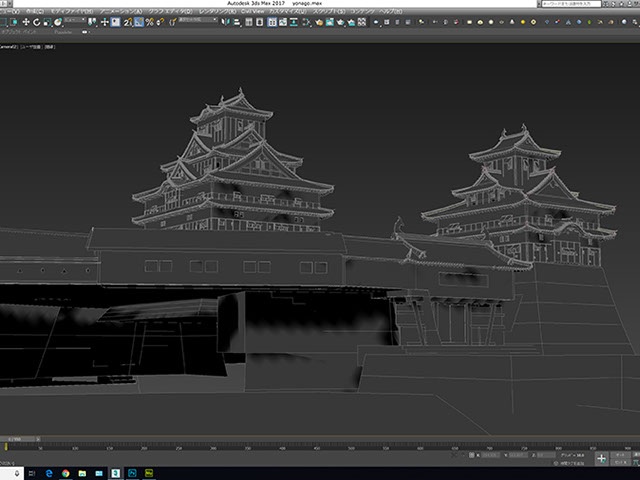Image resolution: width=640 pixels, height=480 pixels.
Task: Open the Animation menu
Action: pos(122,12)
